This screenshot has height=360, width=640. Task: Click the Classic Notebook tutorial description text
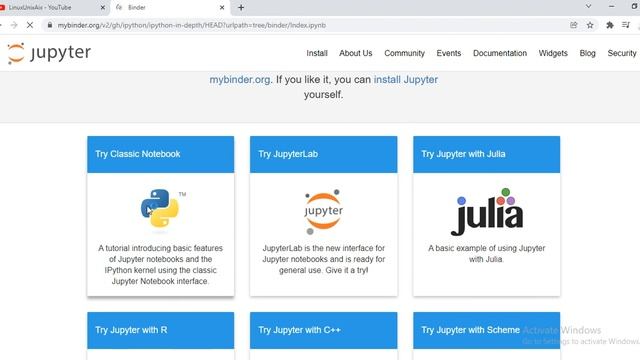[160, 264]
